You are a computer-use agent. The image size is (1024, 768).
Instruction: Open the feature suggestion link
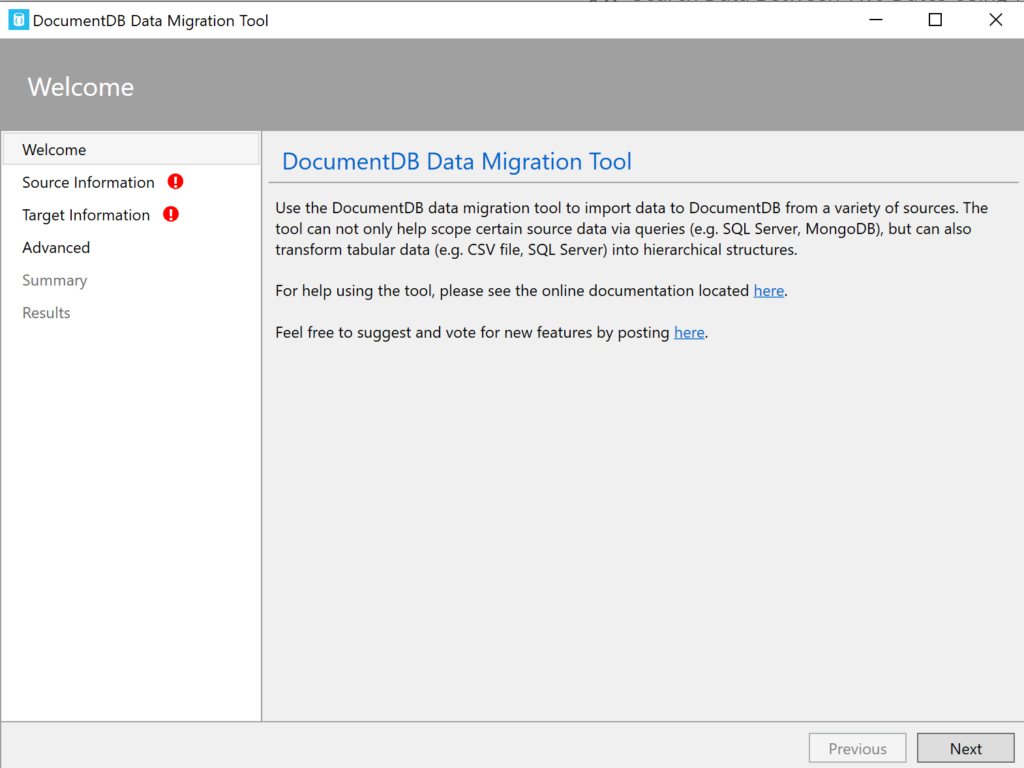pyautogui.click(x=689, y=332)
